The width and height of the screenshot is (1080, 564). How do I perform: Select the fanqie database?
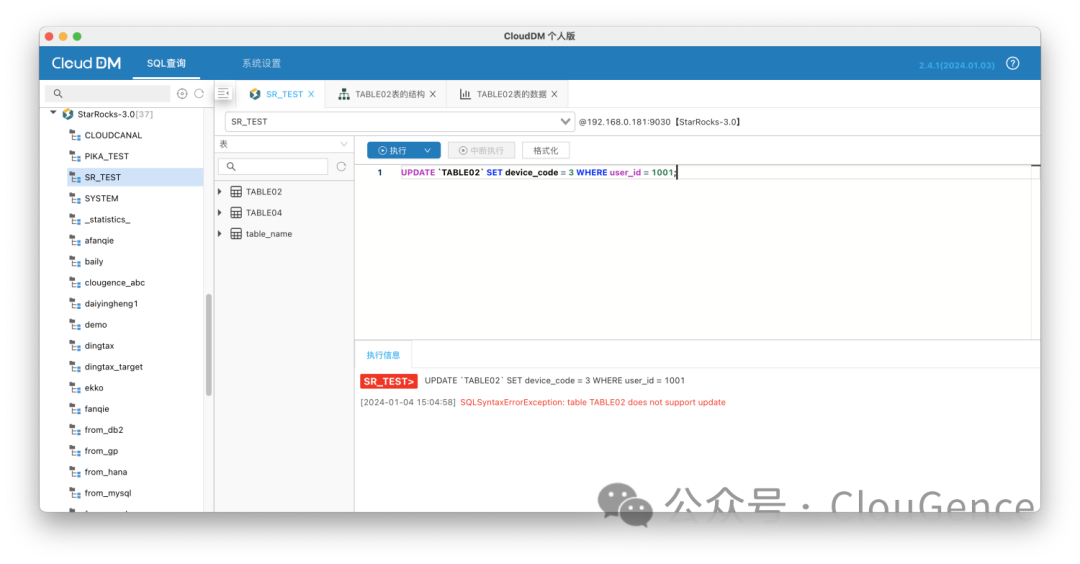coord(96,409)
